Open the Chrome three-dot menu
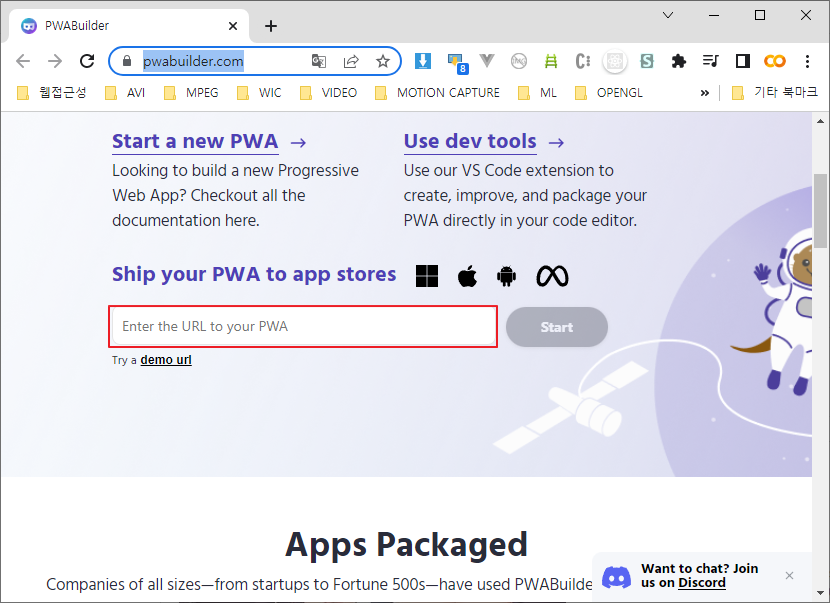 807,61
